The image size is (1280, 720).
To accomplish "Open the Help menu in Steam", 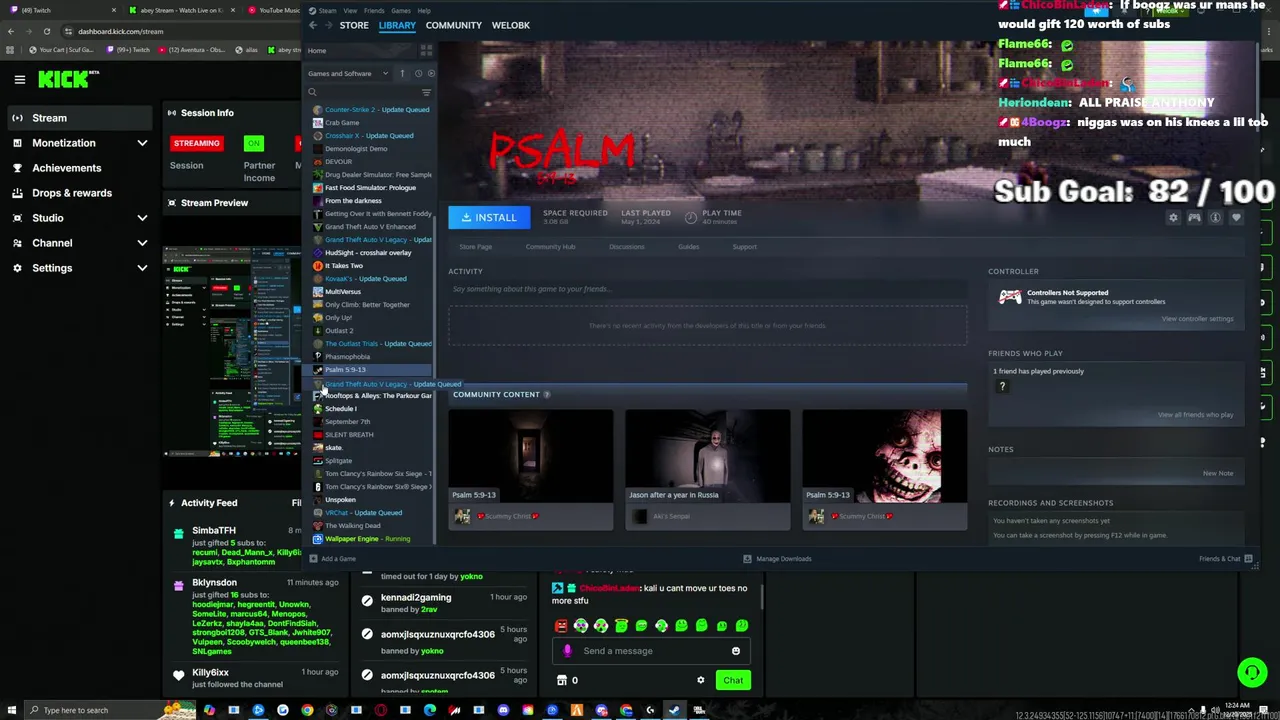I will click(x=424, y=11).
